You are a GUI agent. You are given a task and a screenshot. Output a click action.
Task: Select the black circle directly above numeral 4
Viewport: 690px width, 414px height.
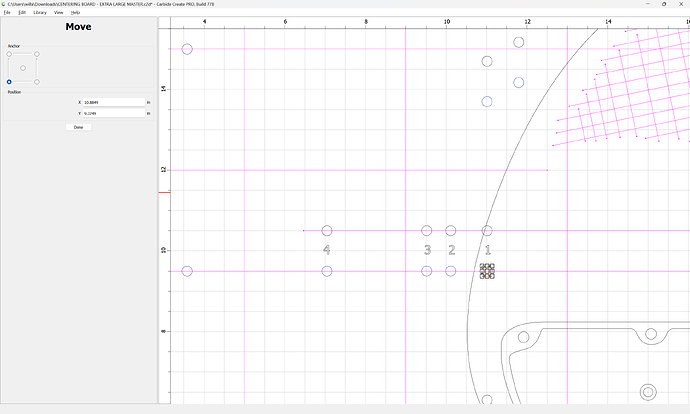click(x=327, y=231)
